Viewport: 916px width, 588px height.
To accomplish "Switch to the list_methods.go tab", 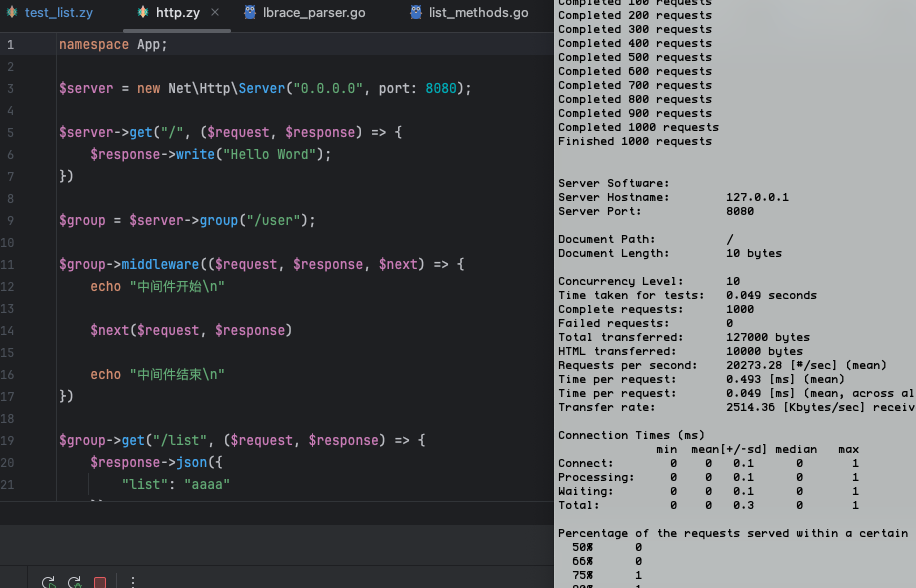I will 478,13.
